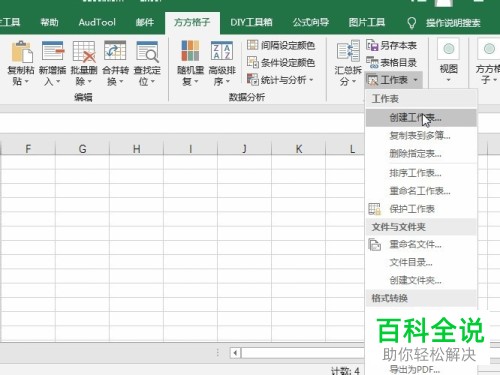This screenshot has width=500, height=375.
Task: Switch to the 图片工具 tab
Action: [x=367, y=22]
